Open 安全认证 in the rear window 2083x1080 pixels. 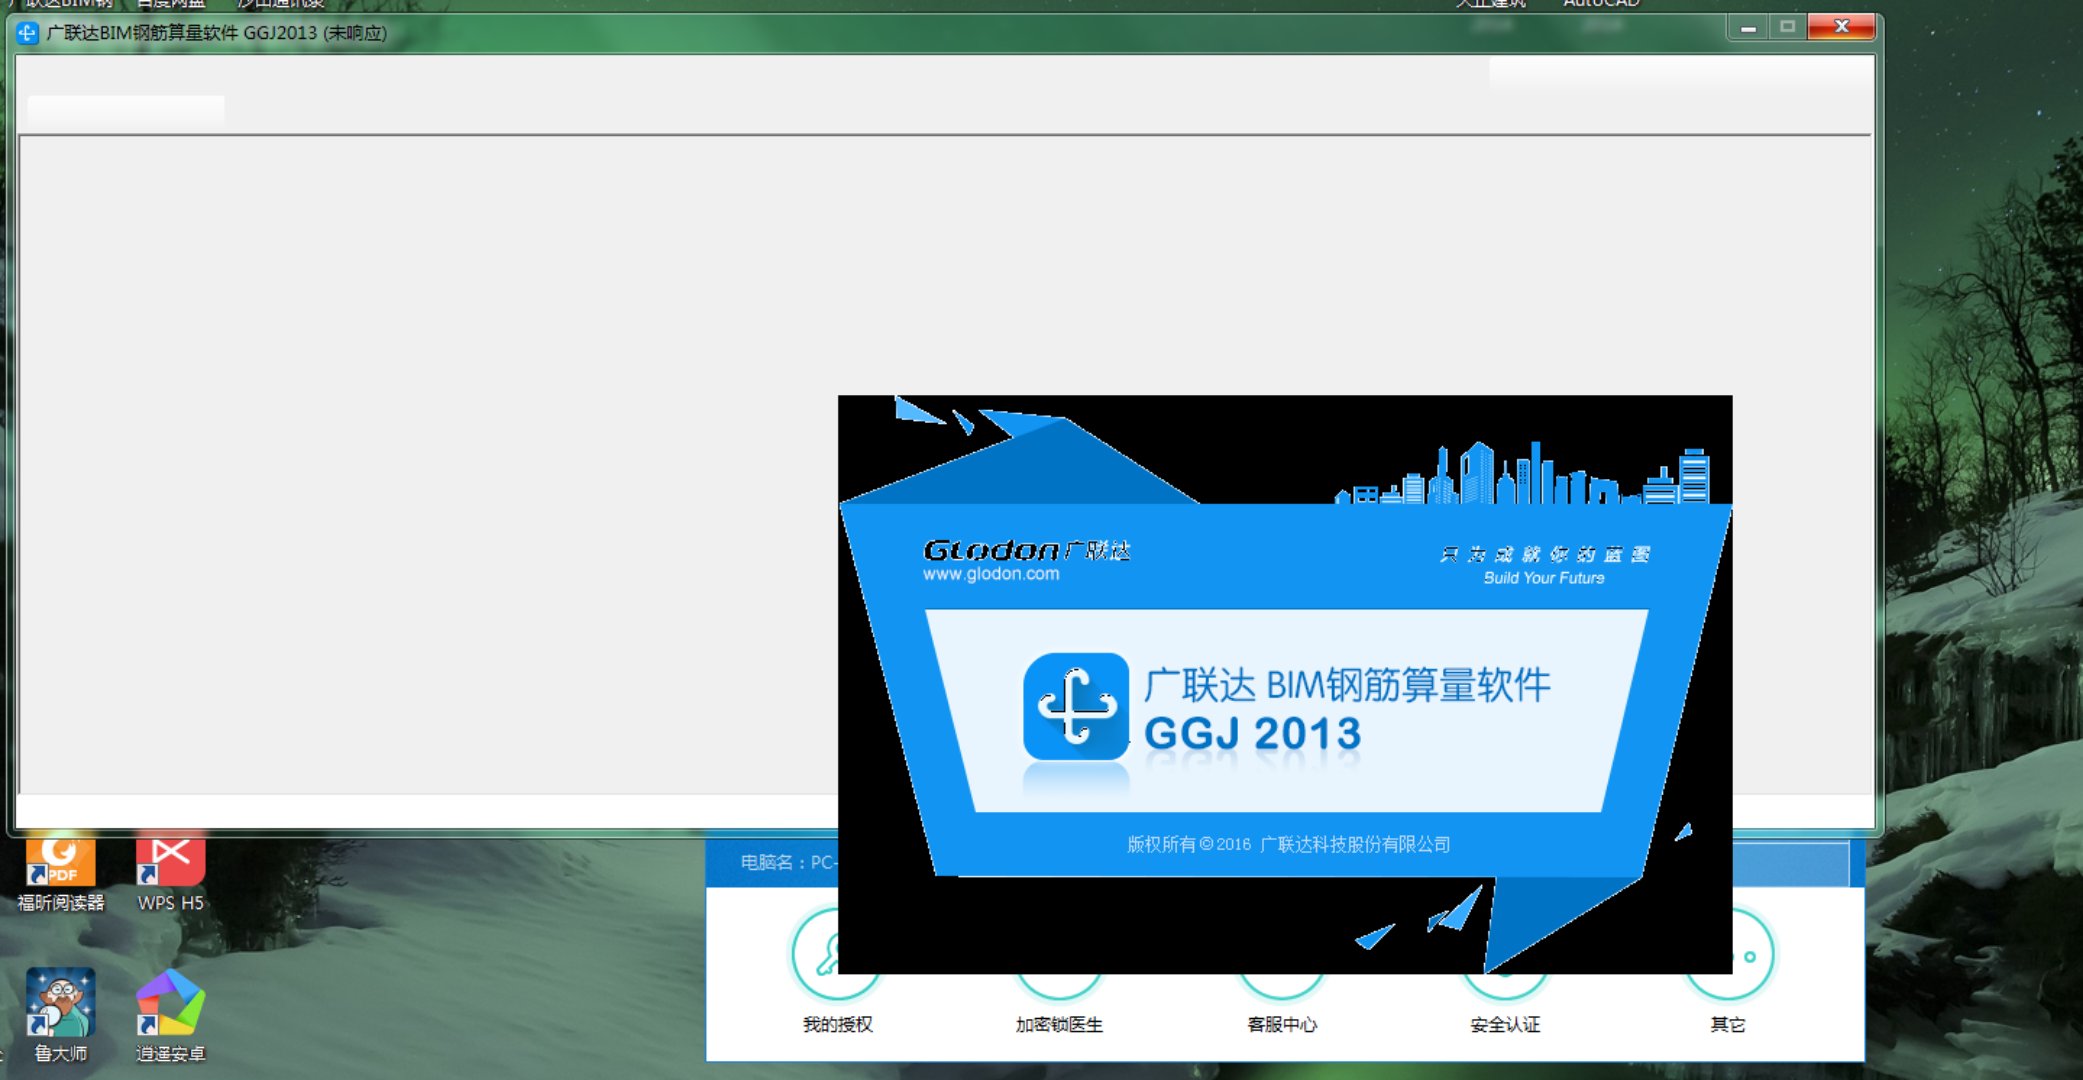(x=1505, y=1024)
